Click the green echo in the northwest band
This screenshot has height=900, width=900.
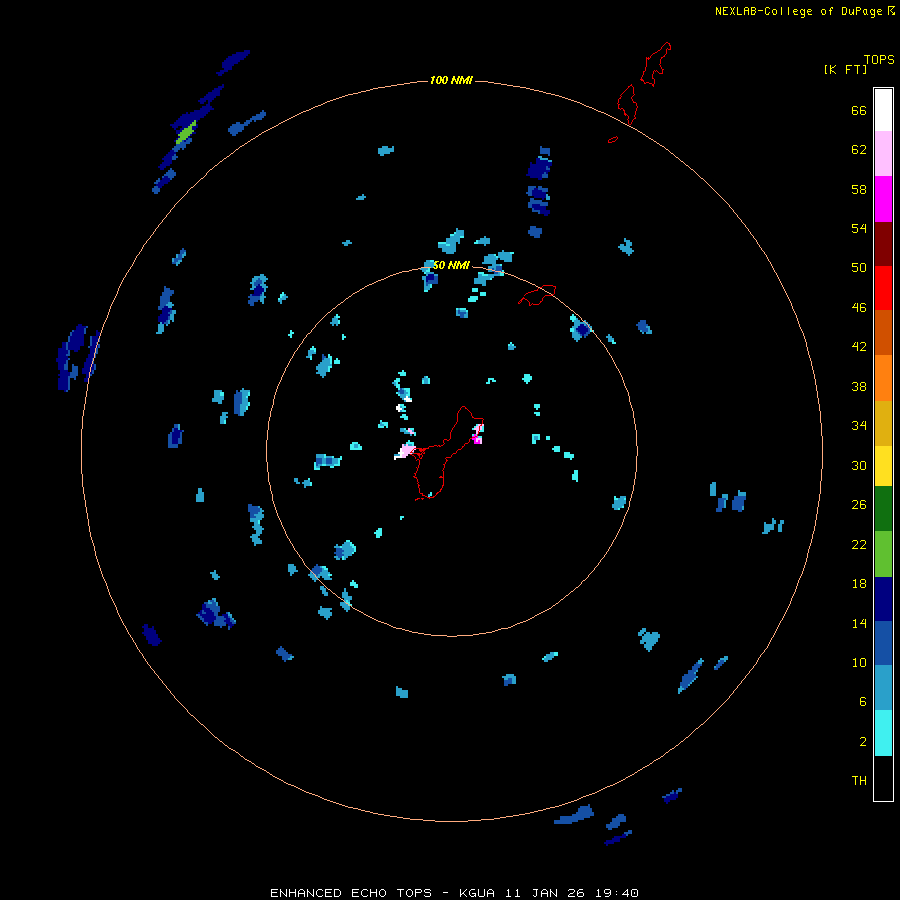click(186, 133)
